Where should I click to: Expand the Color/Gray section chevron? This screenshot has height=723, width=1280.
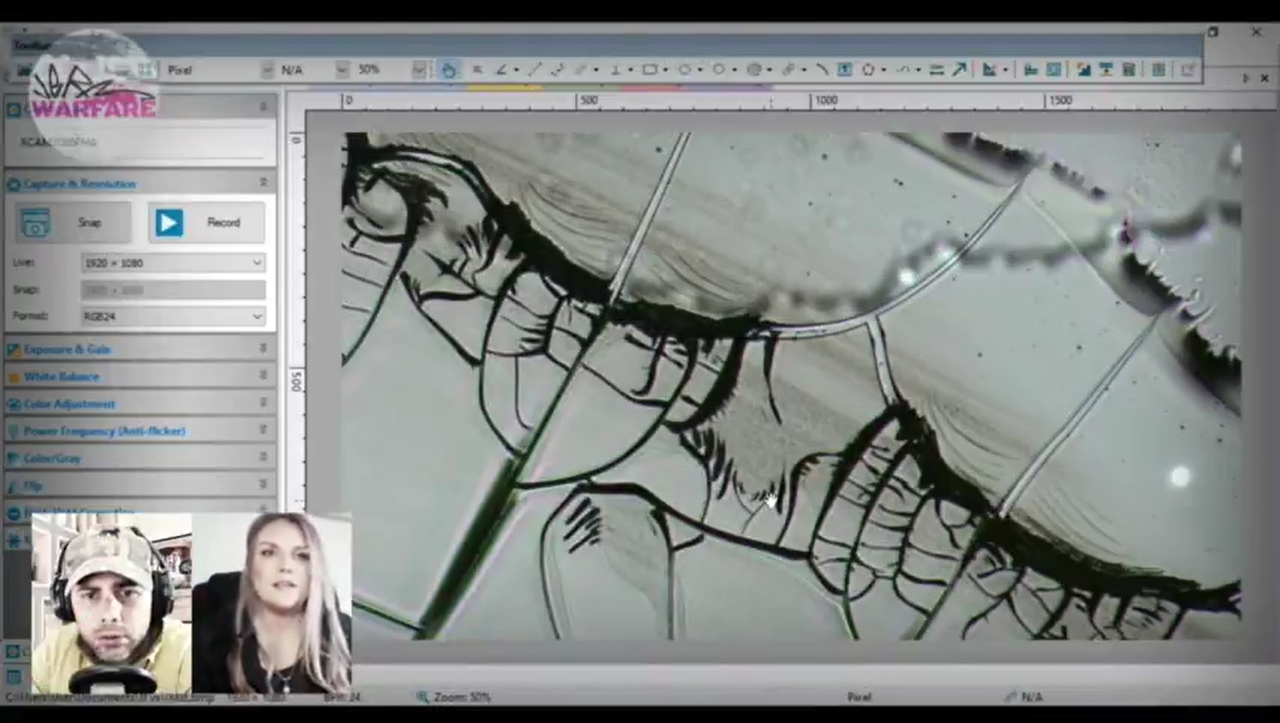263,457
